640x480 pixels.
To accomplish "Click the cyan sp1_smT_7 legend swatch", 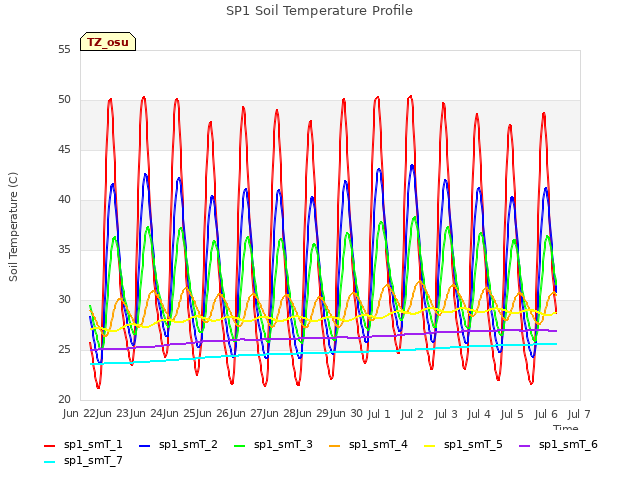I will pos(49,462).
